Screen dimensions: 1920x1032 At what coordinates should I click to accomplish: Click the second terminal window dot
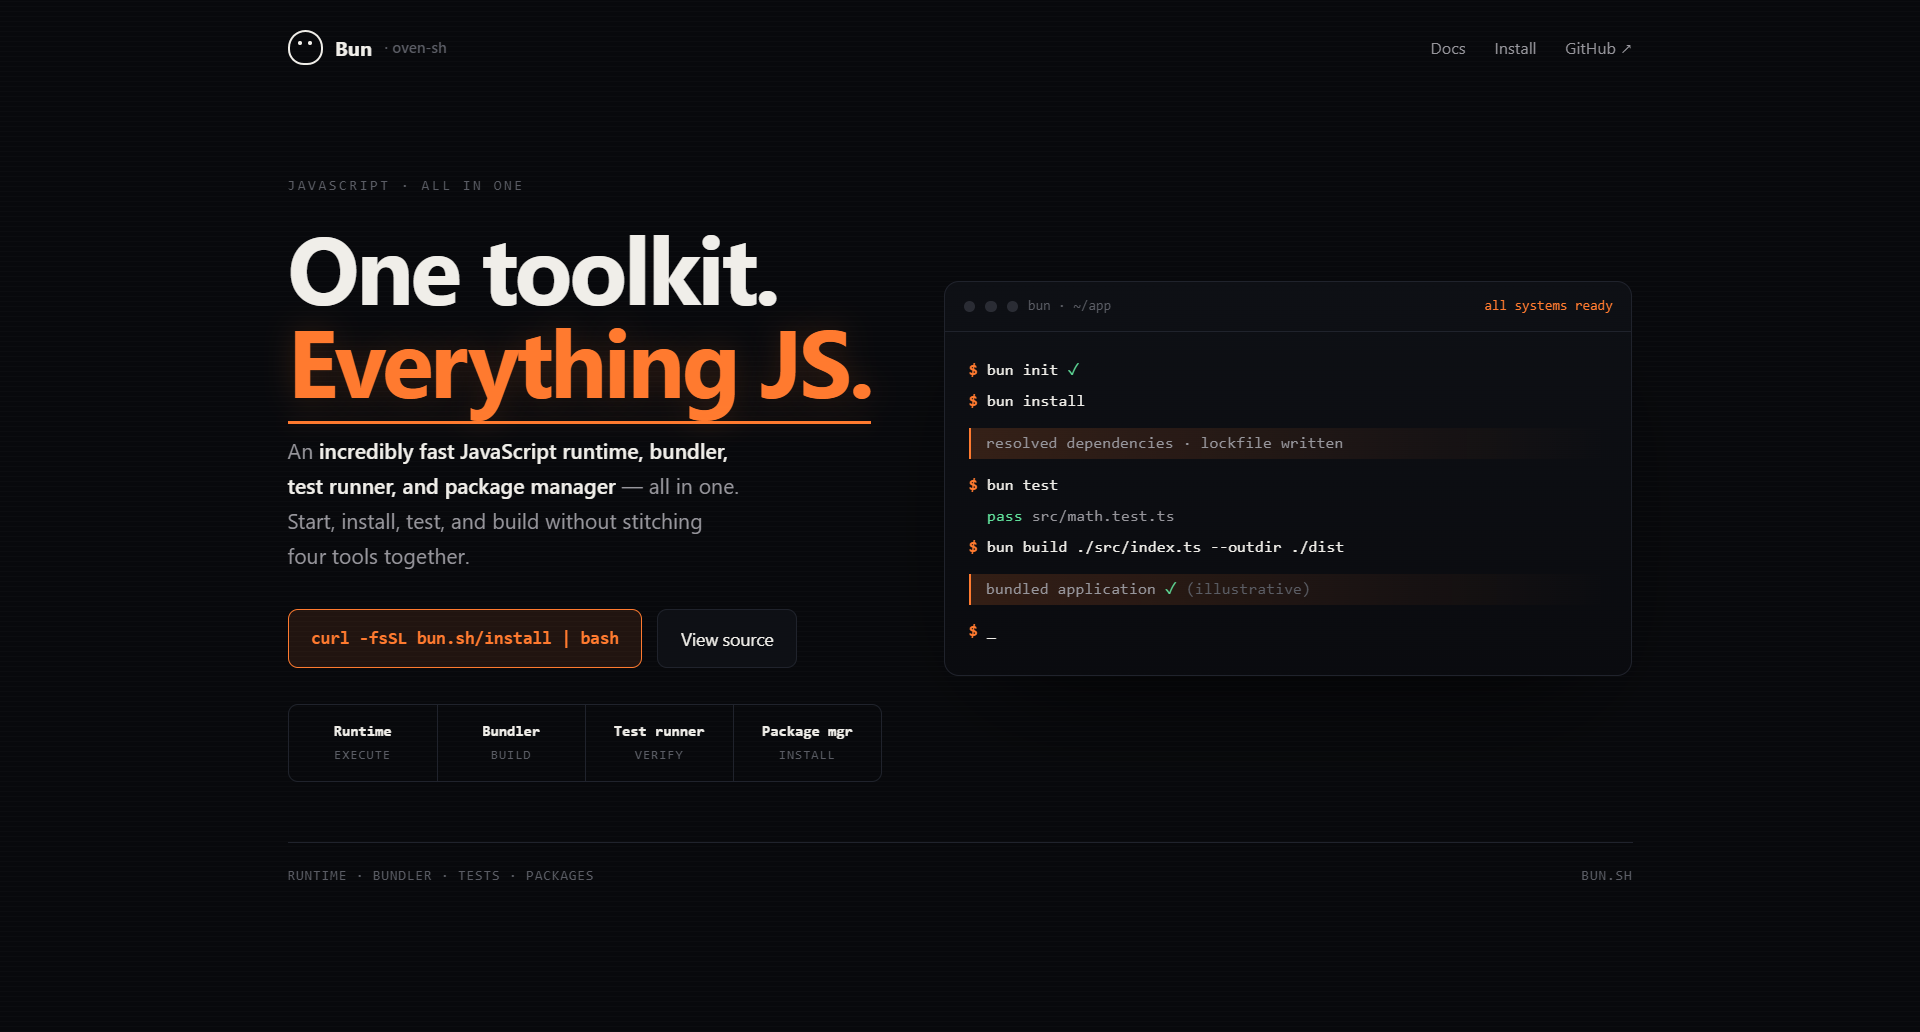pos(991,306)
